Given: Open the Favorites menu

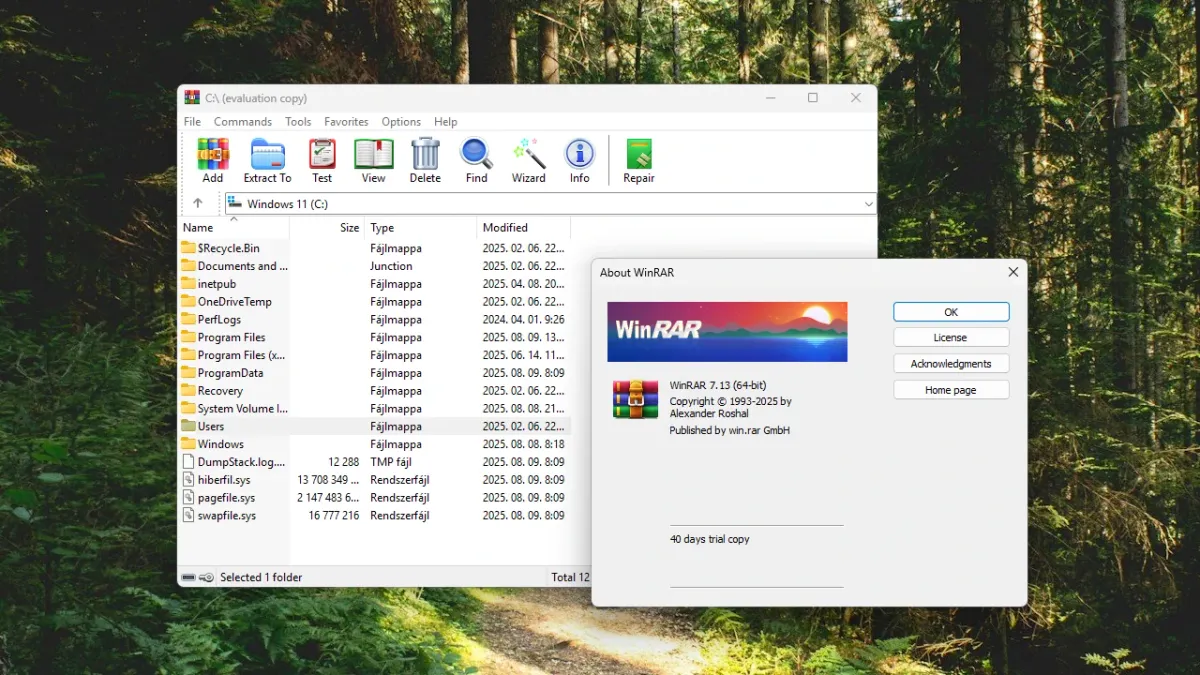Looking at the screenshot, I should (x=346, y=122).
